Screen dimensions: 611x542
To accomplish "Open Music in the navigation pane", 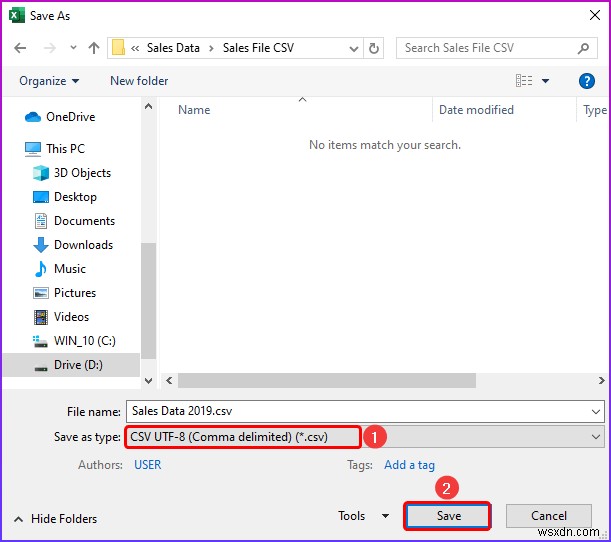I will [x=60, y=269].
